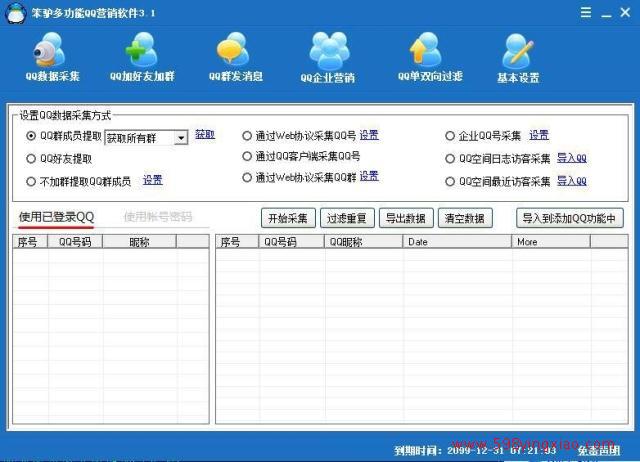Screen dimensions: 640x462
Task: Open the QQ群发消息 chat icon
Action: 234,50
